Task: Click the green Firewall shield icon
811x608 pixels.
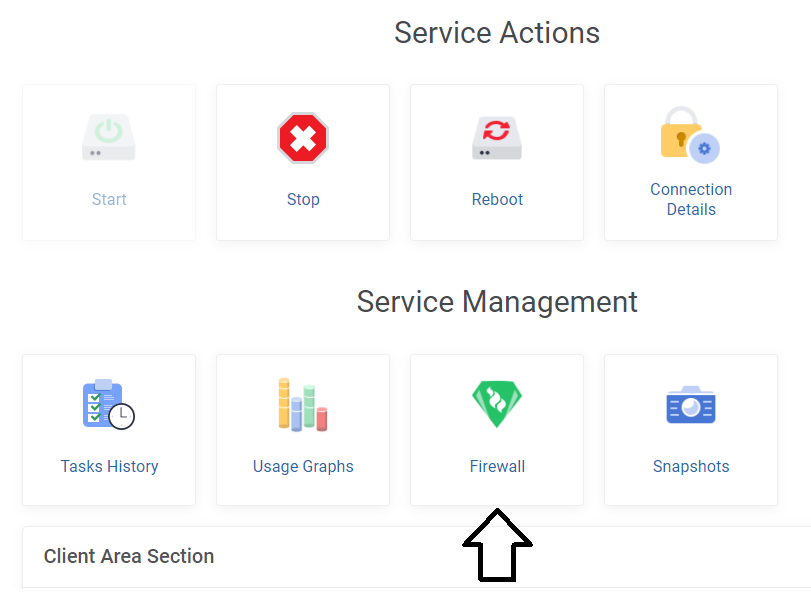Action: pos(497,404)
